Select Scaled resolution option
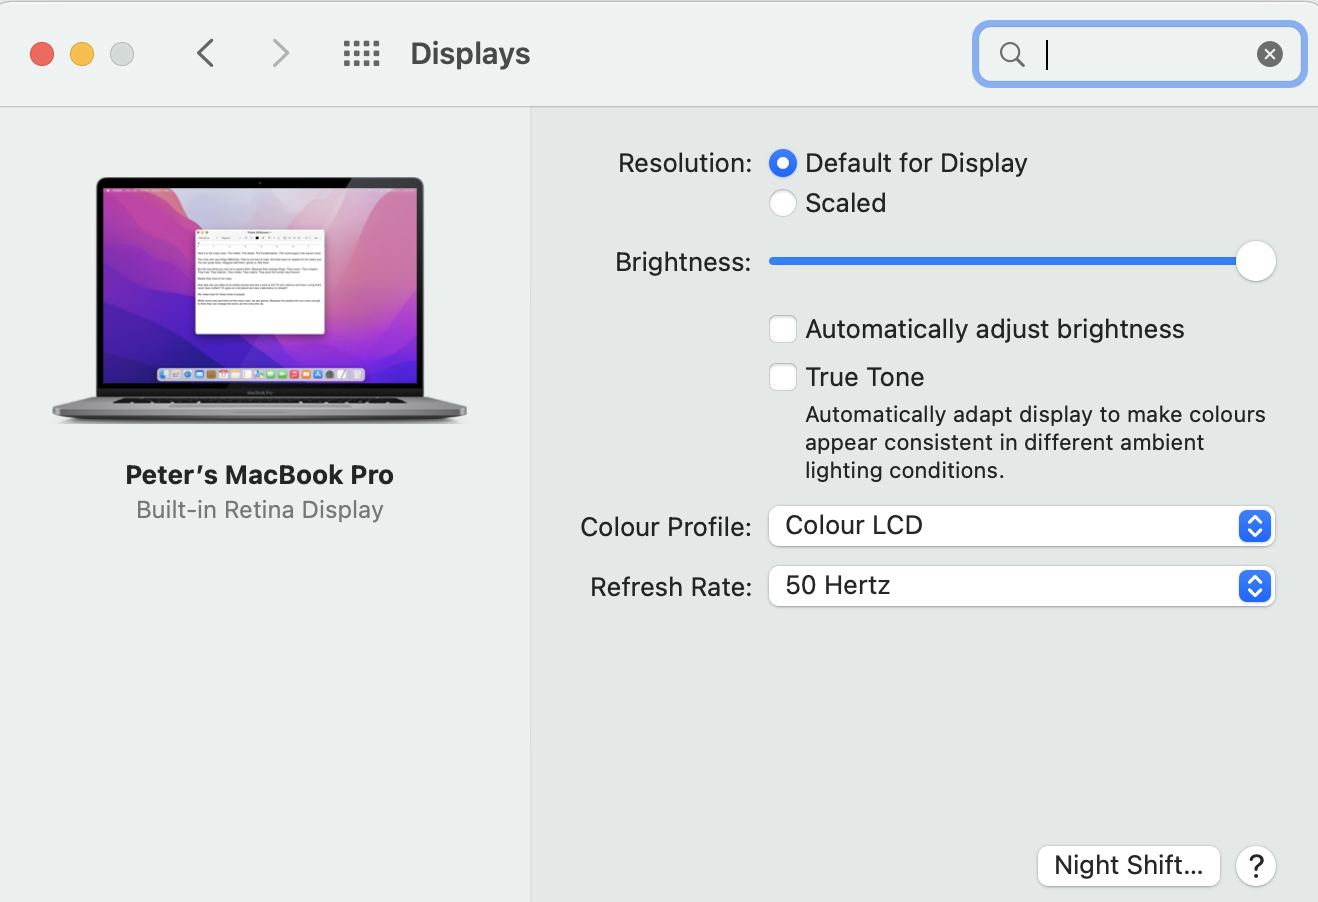Image resolution: width=1318 pixels, height=902 pixels. (x=783, y=203)
